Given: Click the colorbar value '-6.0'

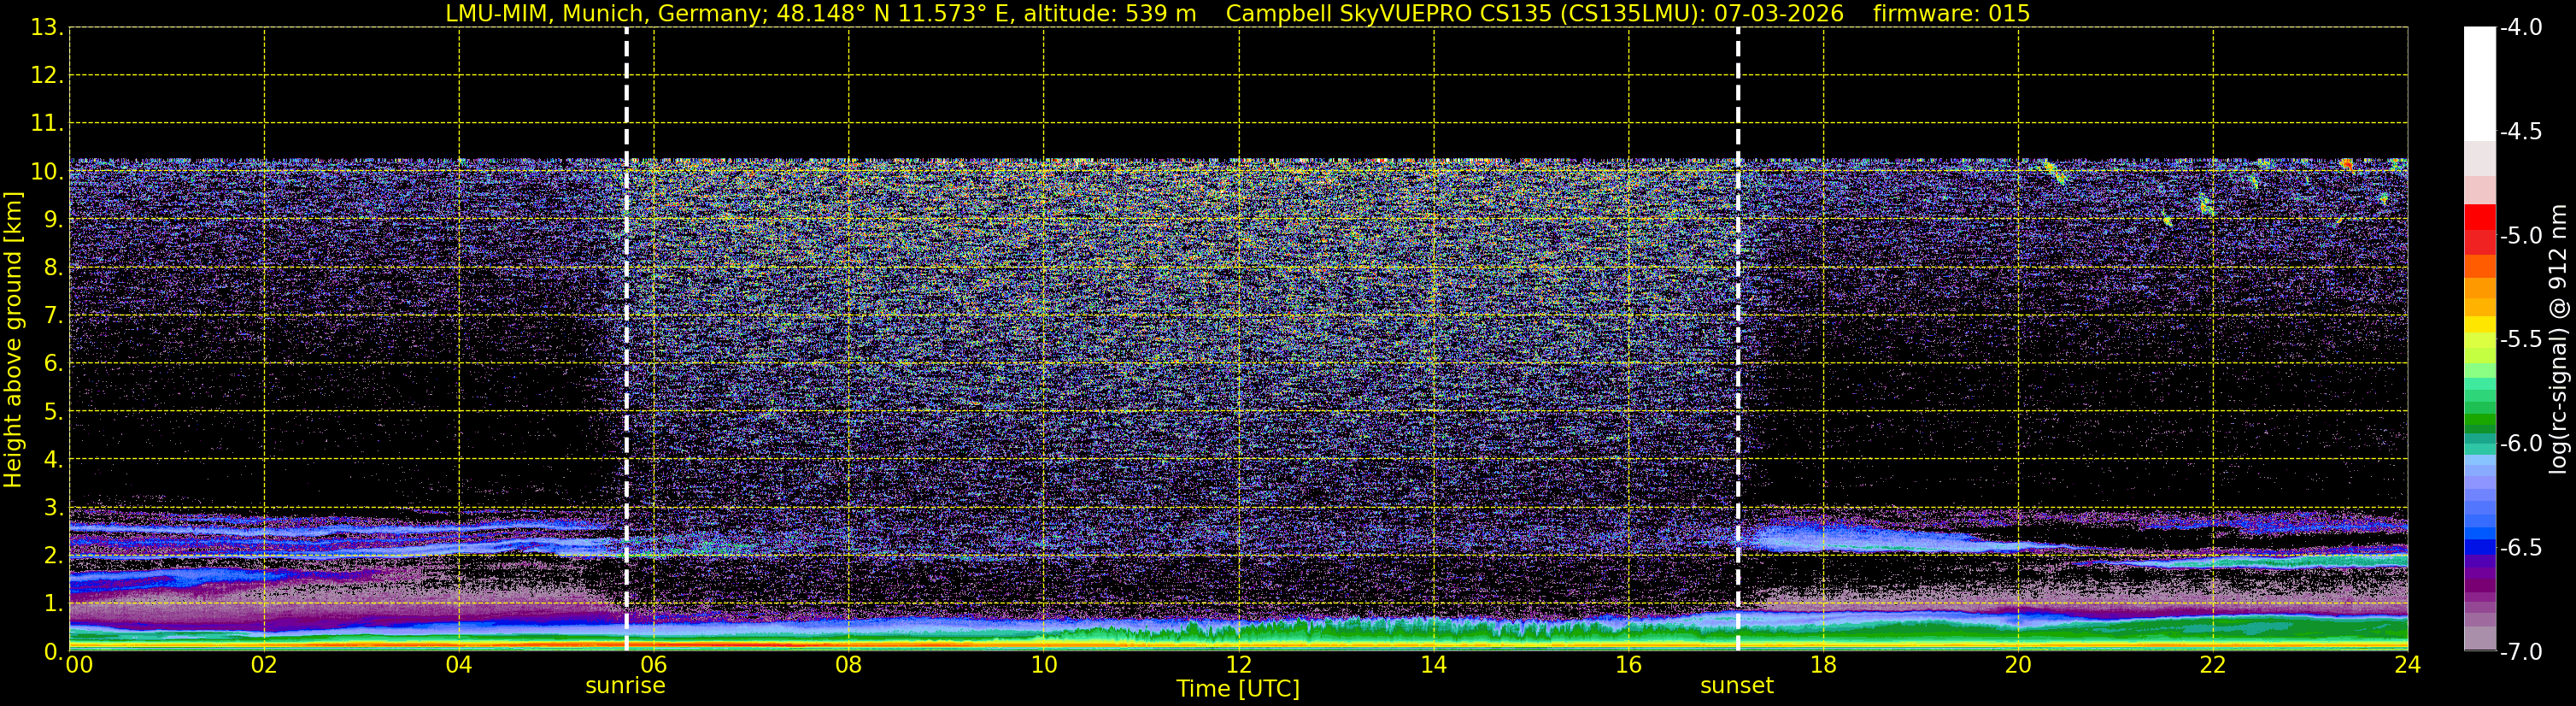Looking at the screenshot, I should (2520, 444).
